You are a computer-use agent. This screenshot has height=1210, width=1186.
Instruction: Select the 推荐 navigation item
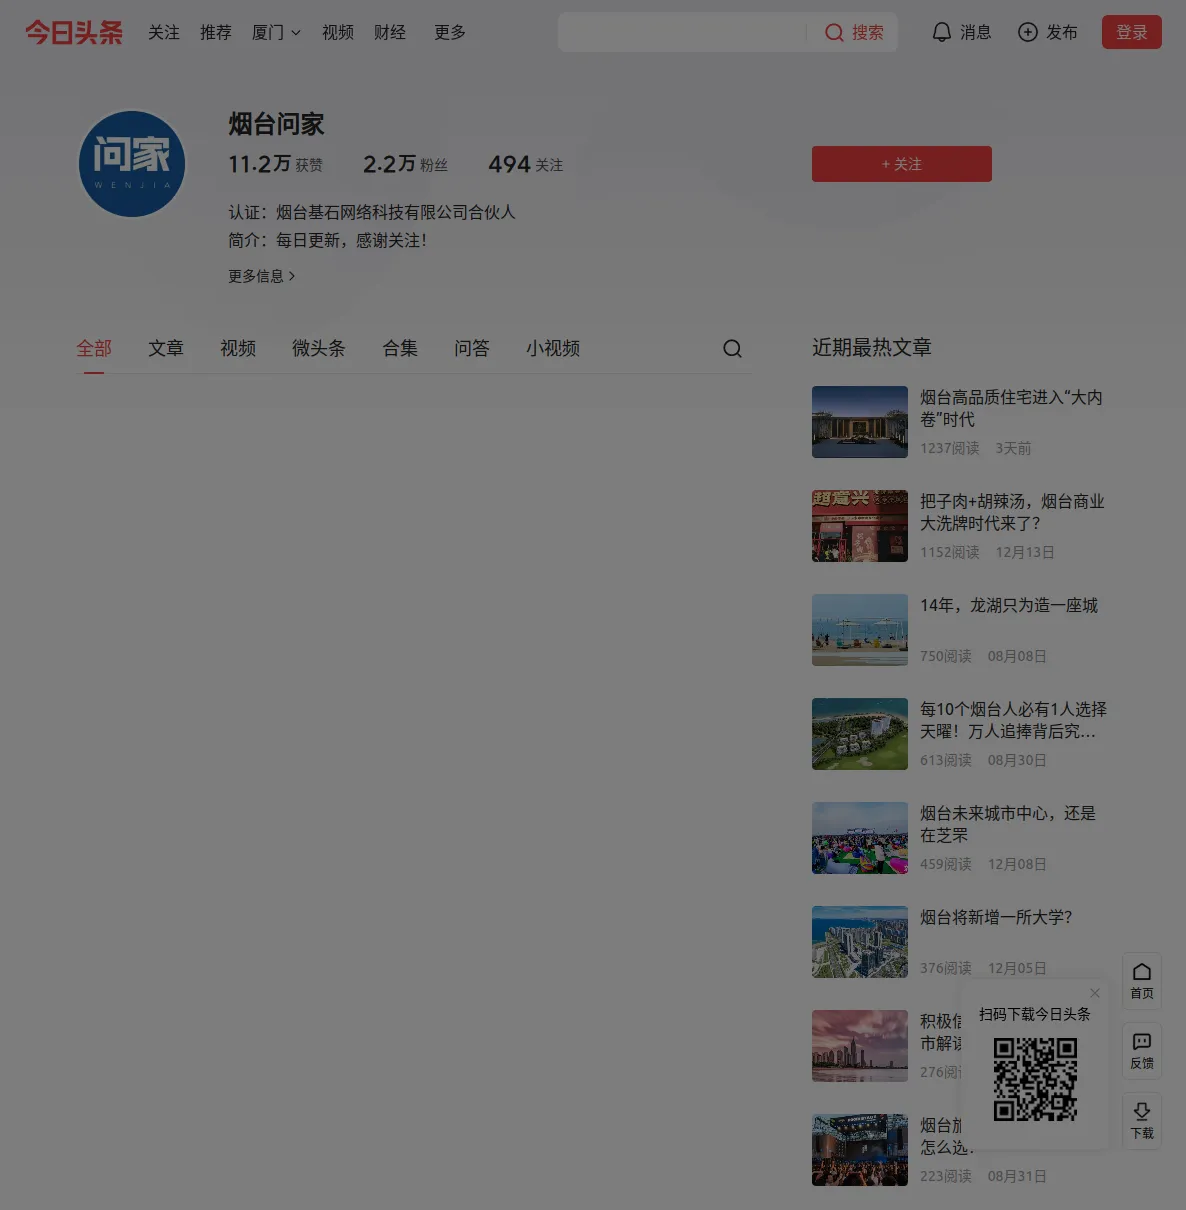click(x=216, y=32)
